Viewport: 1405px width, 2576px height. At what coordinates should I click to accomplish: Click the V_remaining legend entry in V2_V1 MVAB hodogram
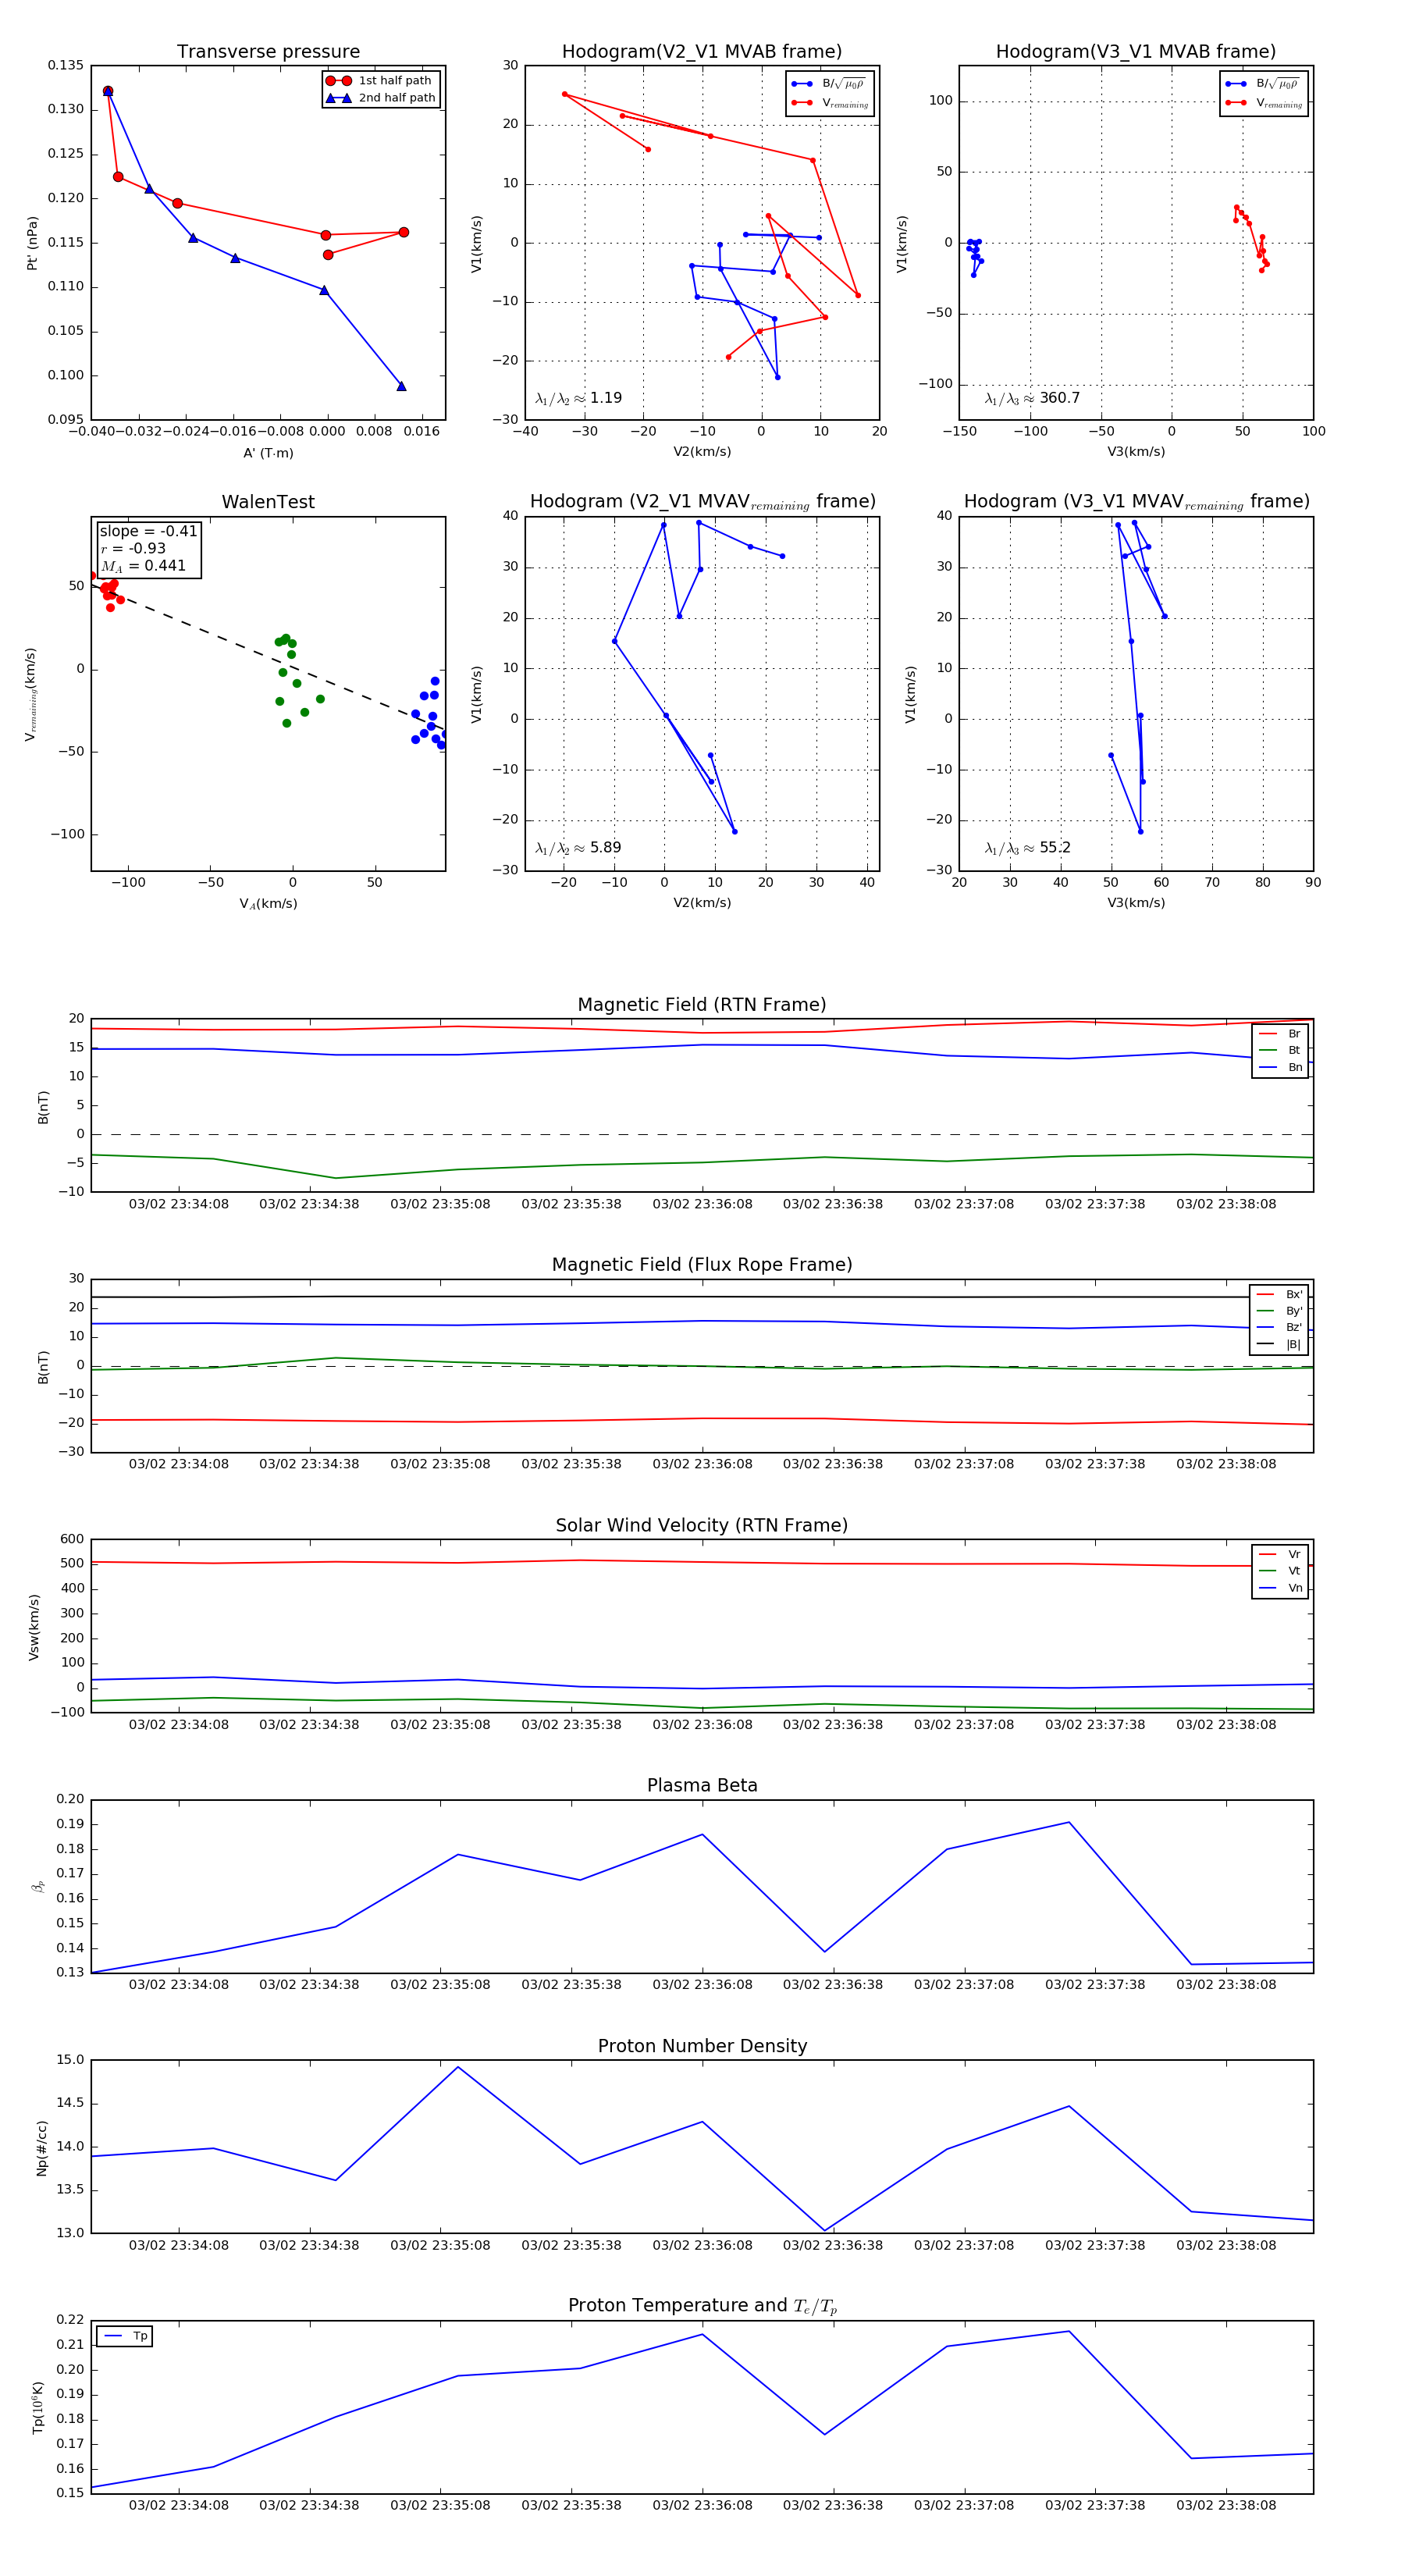pos(830,103)
